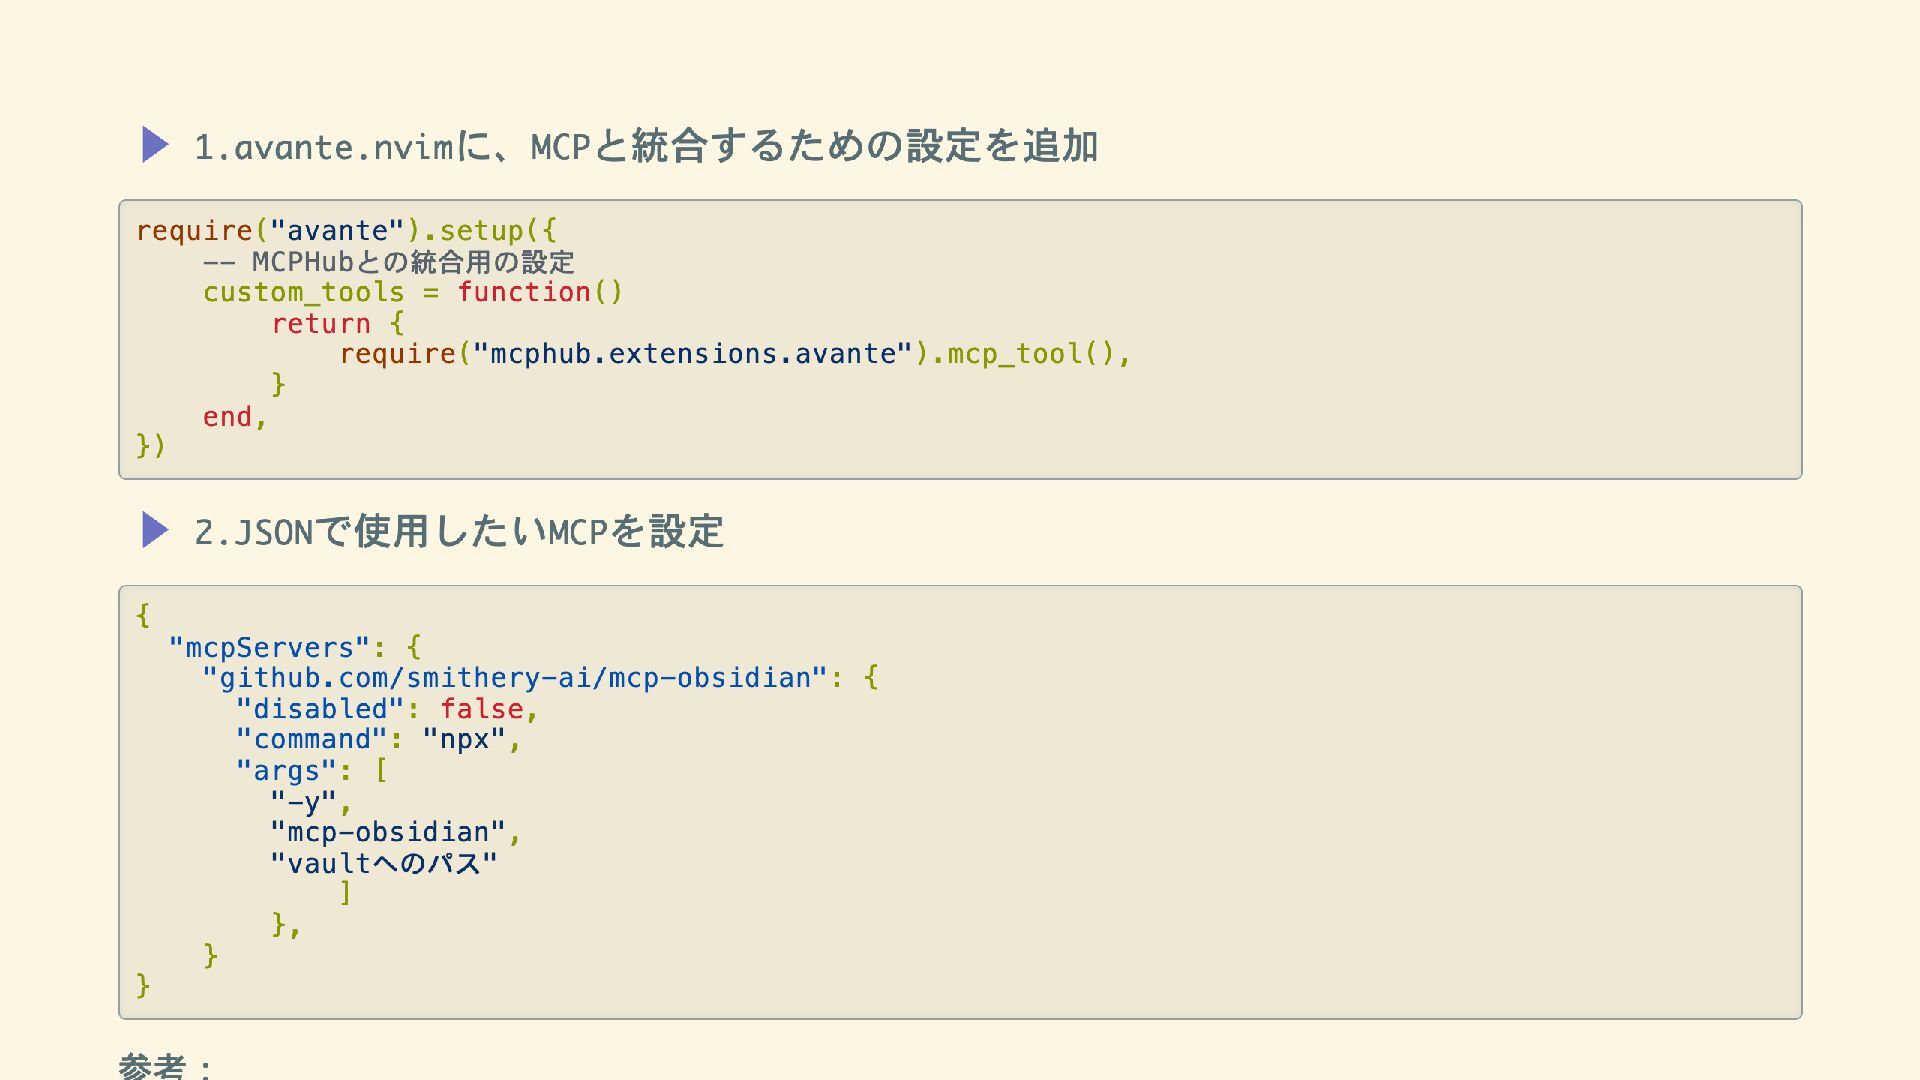Viewport: 1920px width, 1080px height.
Task: Click the end keyword in Lua block
Action: [x=227, y=417]
